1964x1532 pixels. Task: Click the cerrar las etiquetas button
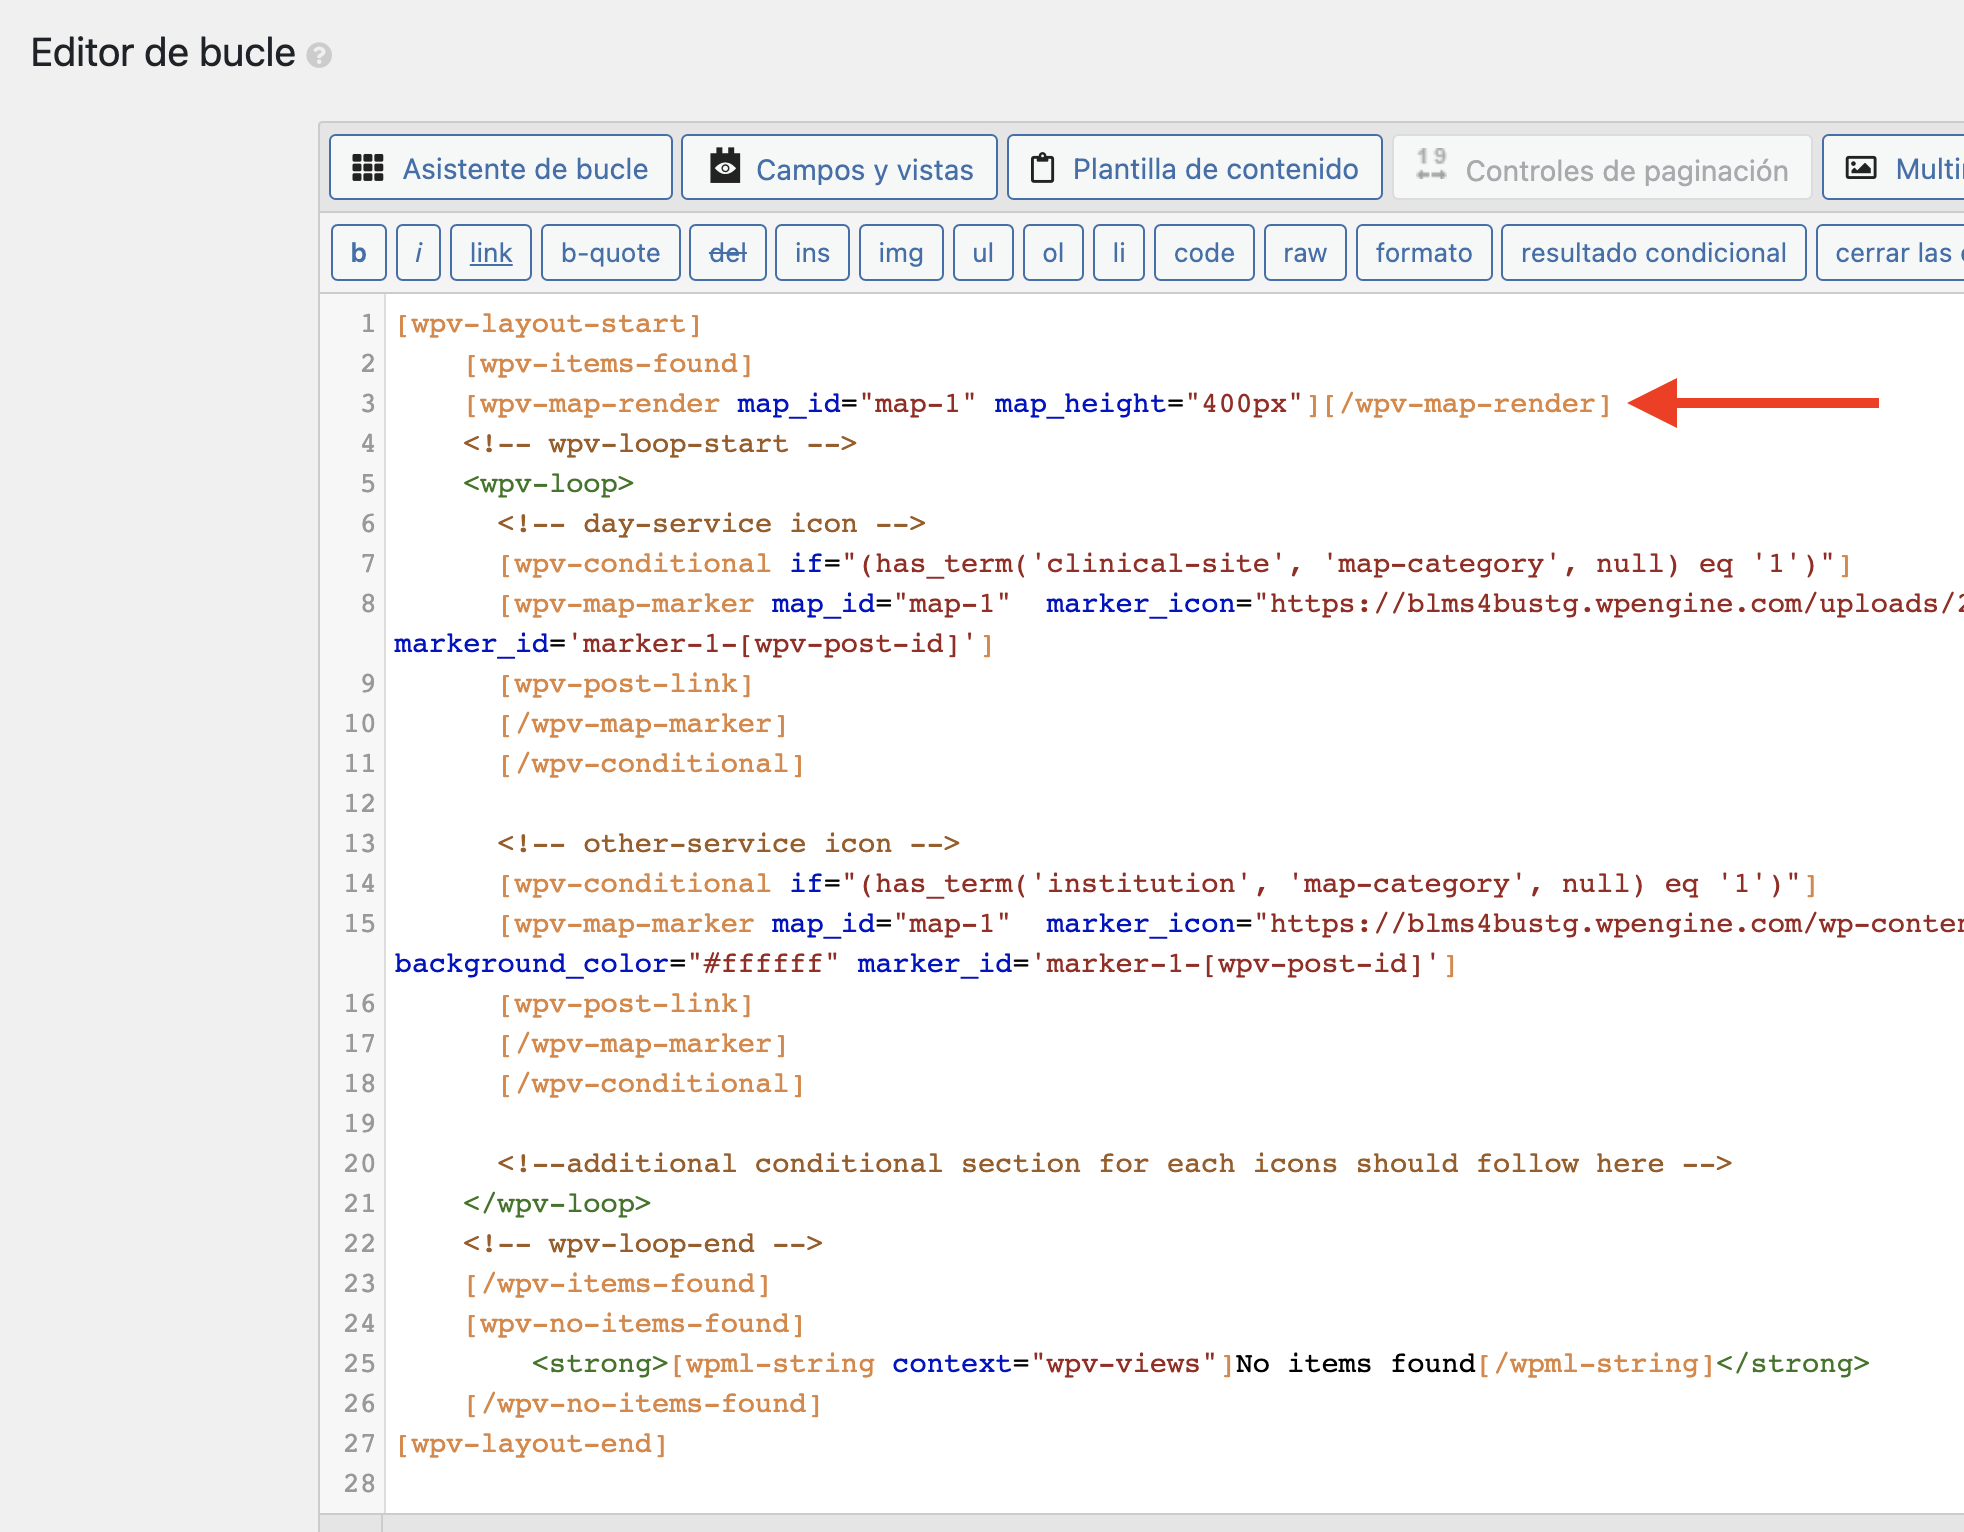click(1890, 253)
